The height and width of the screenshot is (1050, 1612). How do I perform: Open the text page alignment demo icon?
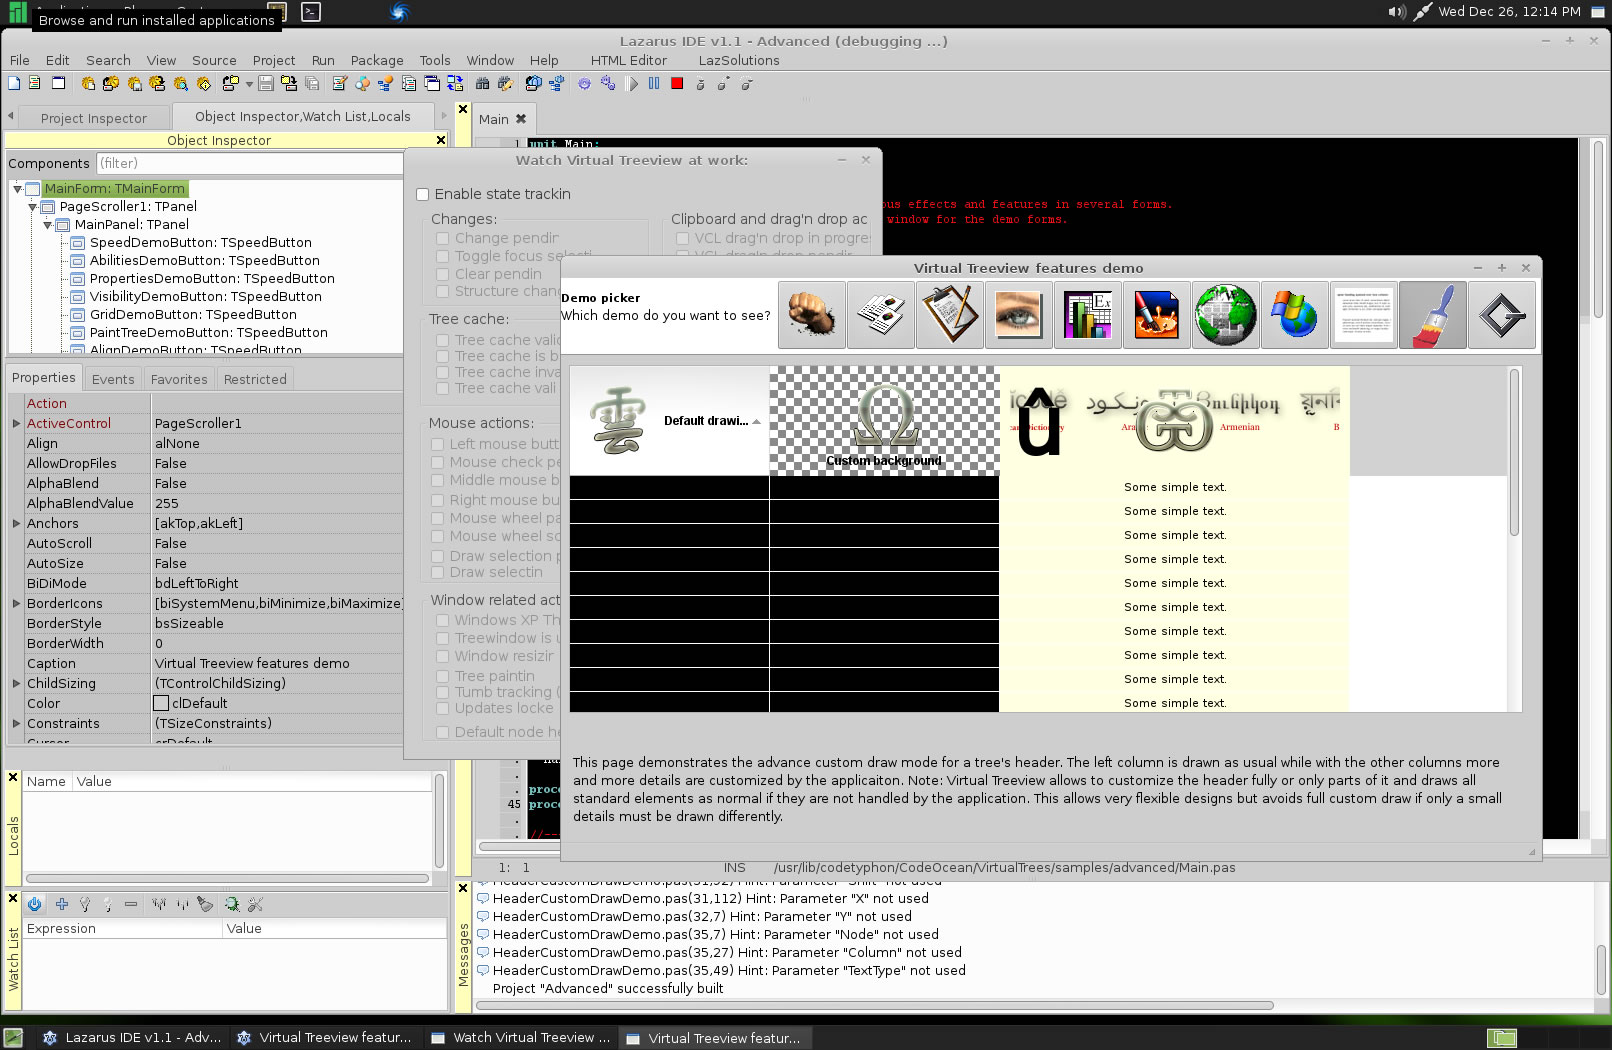1364,316
